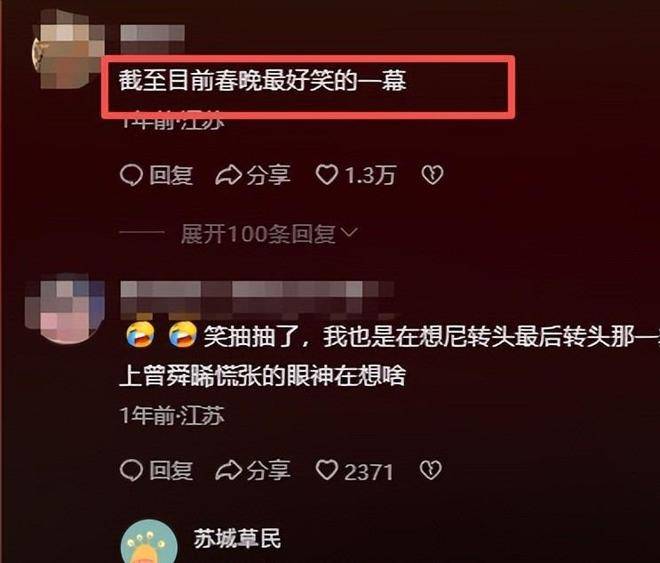Open the 苏城草民 username profile
Viewport: 660px width, 563px height.
click(237, 539)
